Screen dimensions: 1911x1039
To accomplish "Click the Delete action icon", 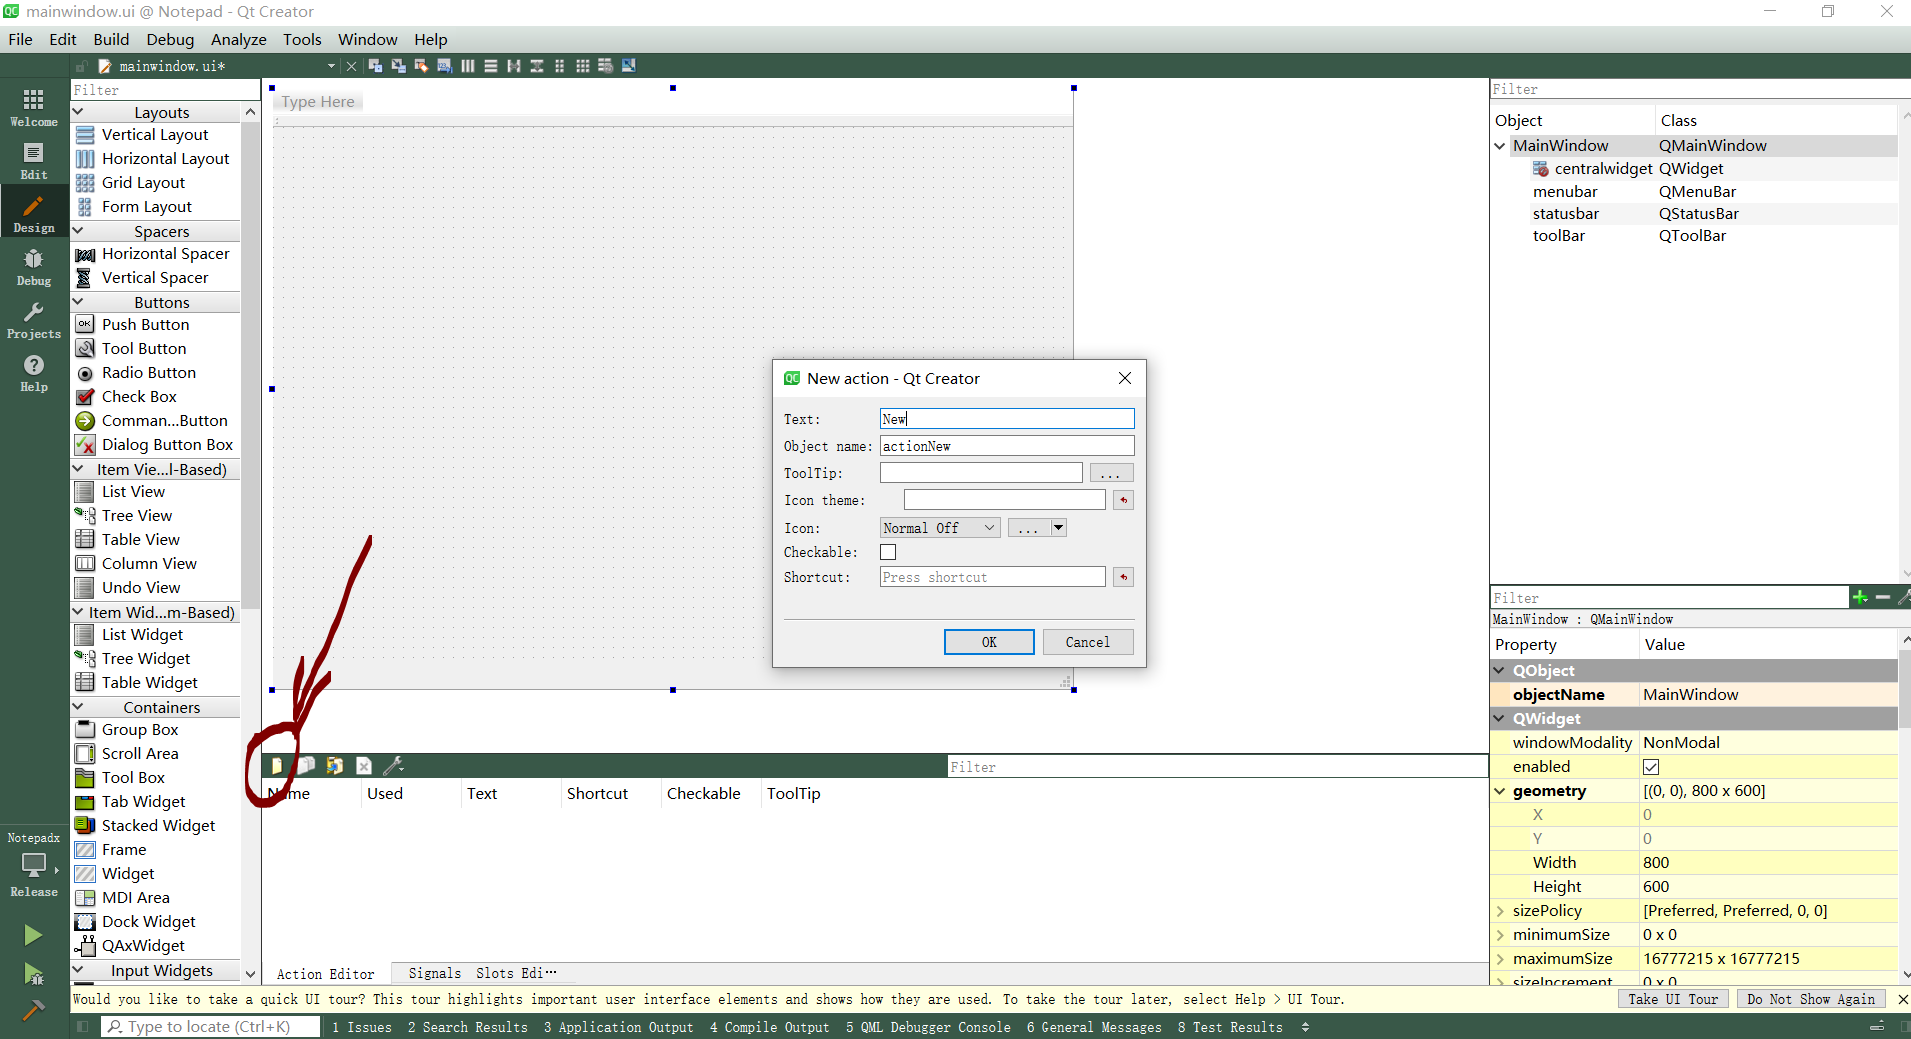I will tap(364, 766).
